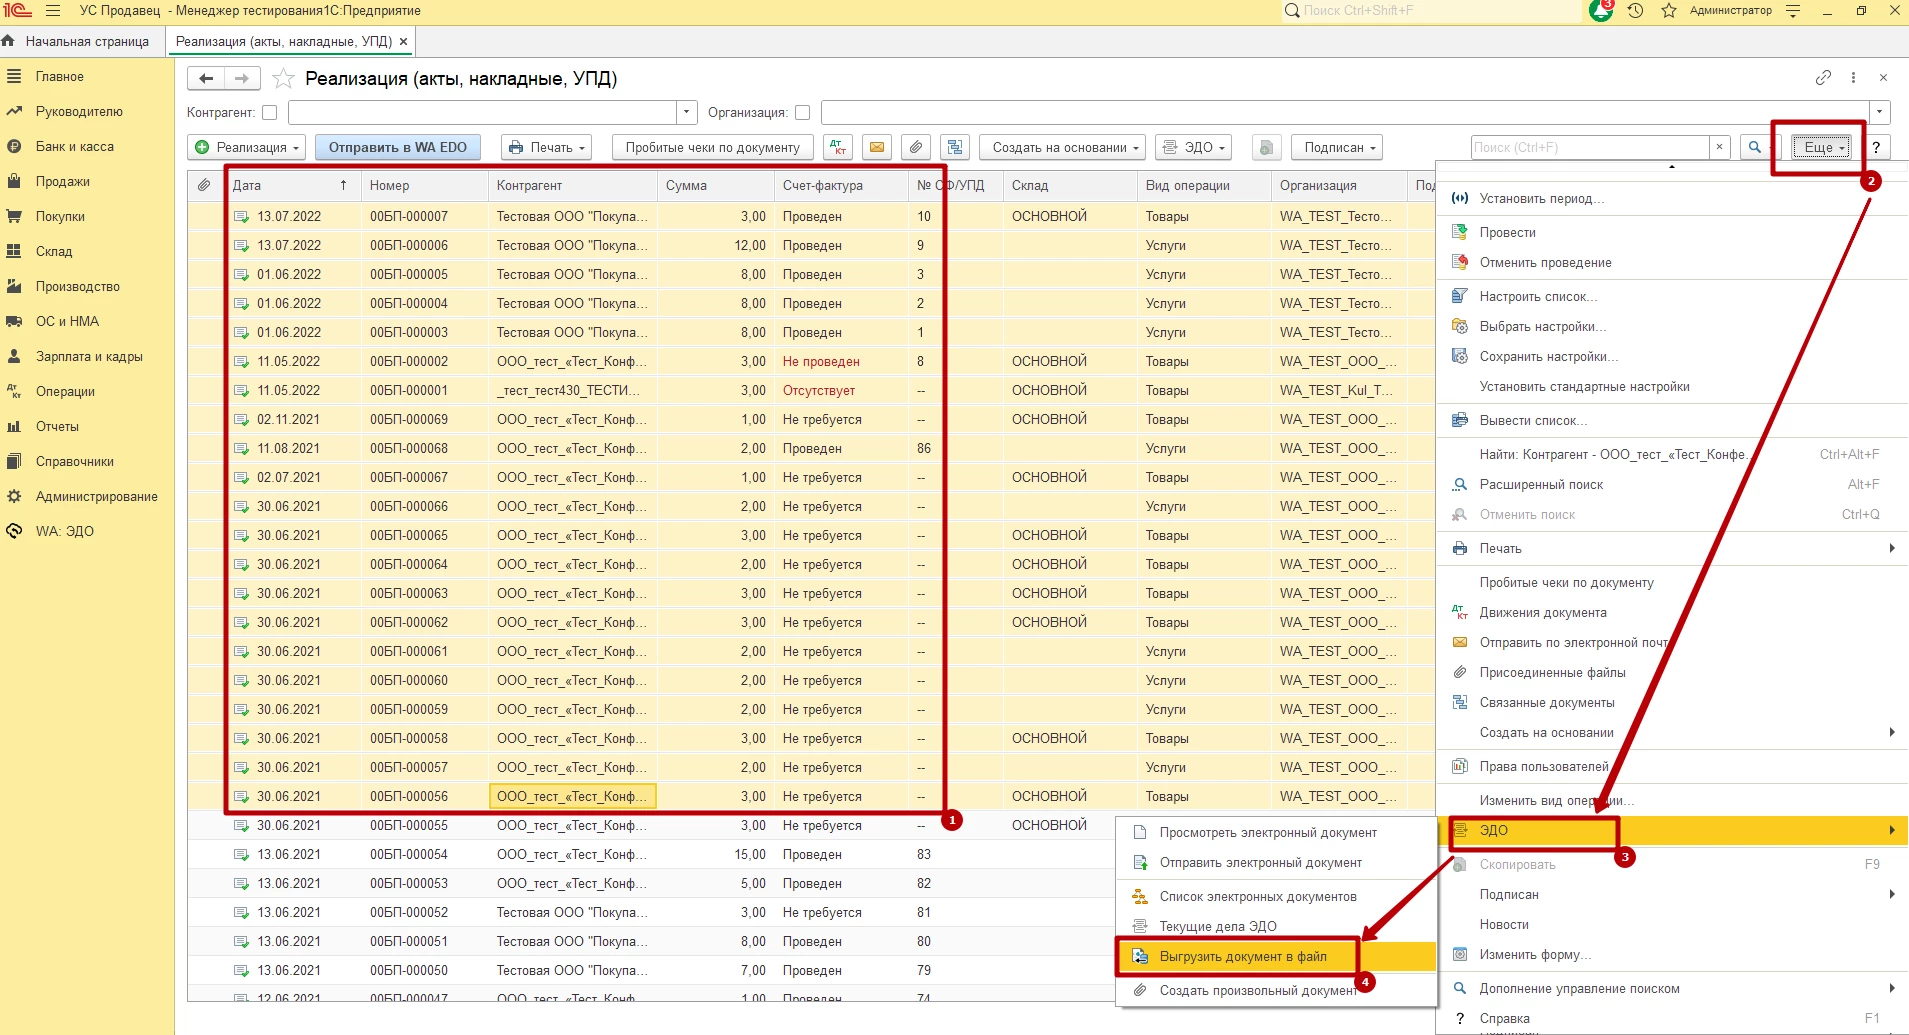Click the magnifier search button
This screenshot has width=1909, height=1035.
pos(1754,147)
